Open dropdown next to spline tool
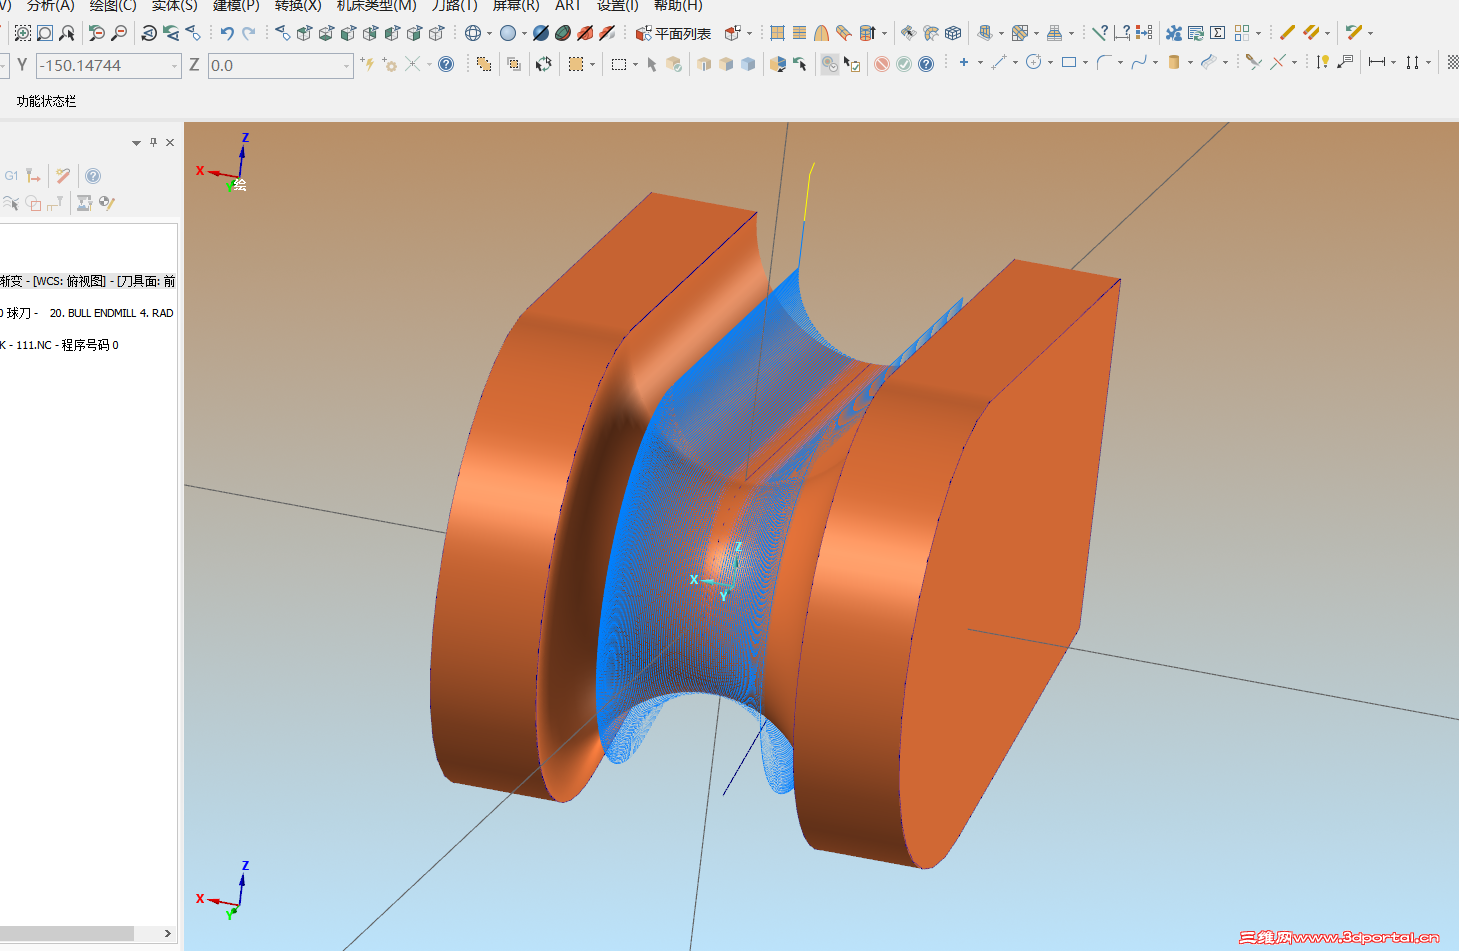1459x951 pixels. (1155, 62)
